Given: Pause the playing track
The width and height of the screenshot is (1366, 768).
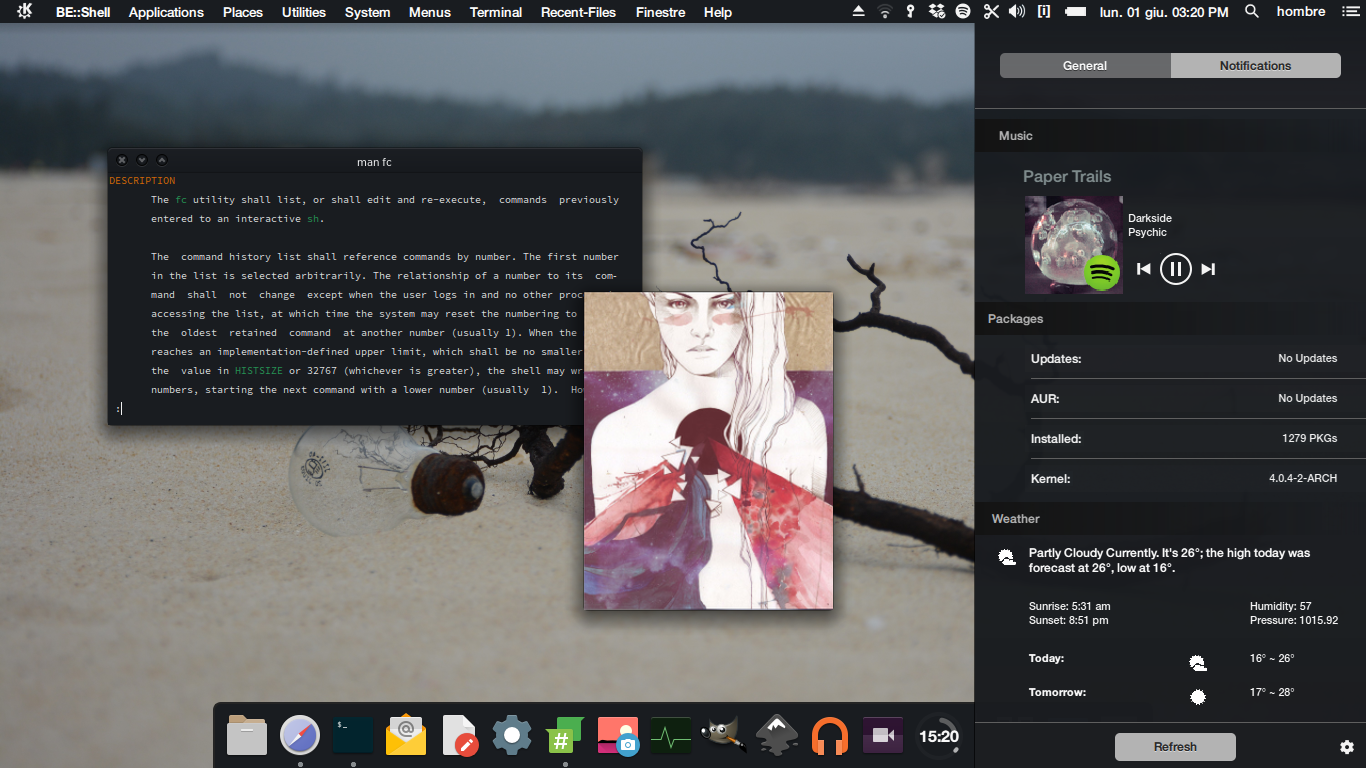Looking at the screenshot, I should pyautogui.click(x=1176, y=269).
